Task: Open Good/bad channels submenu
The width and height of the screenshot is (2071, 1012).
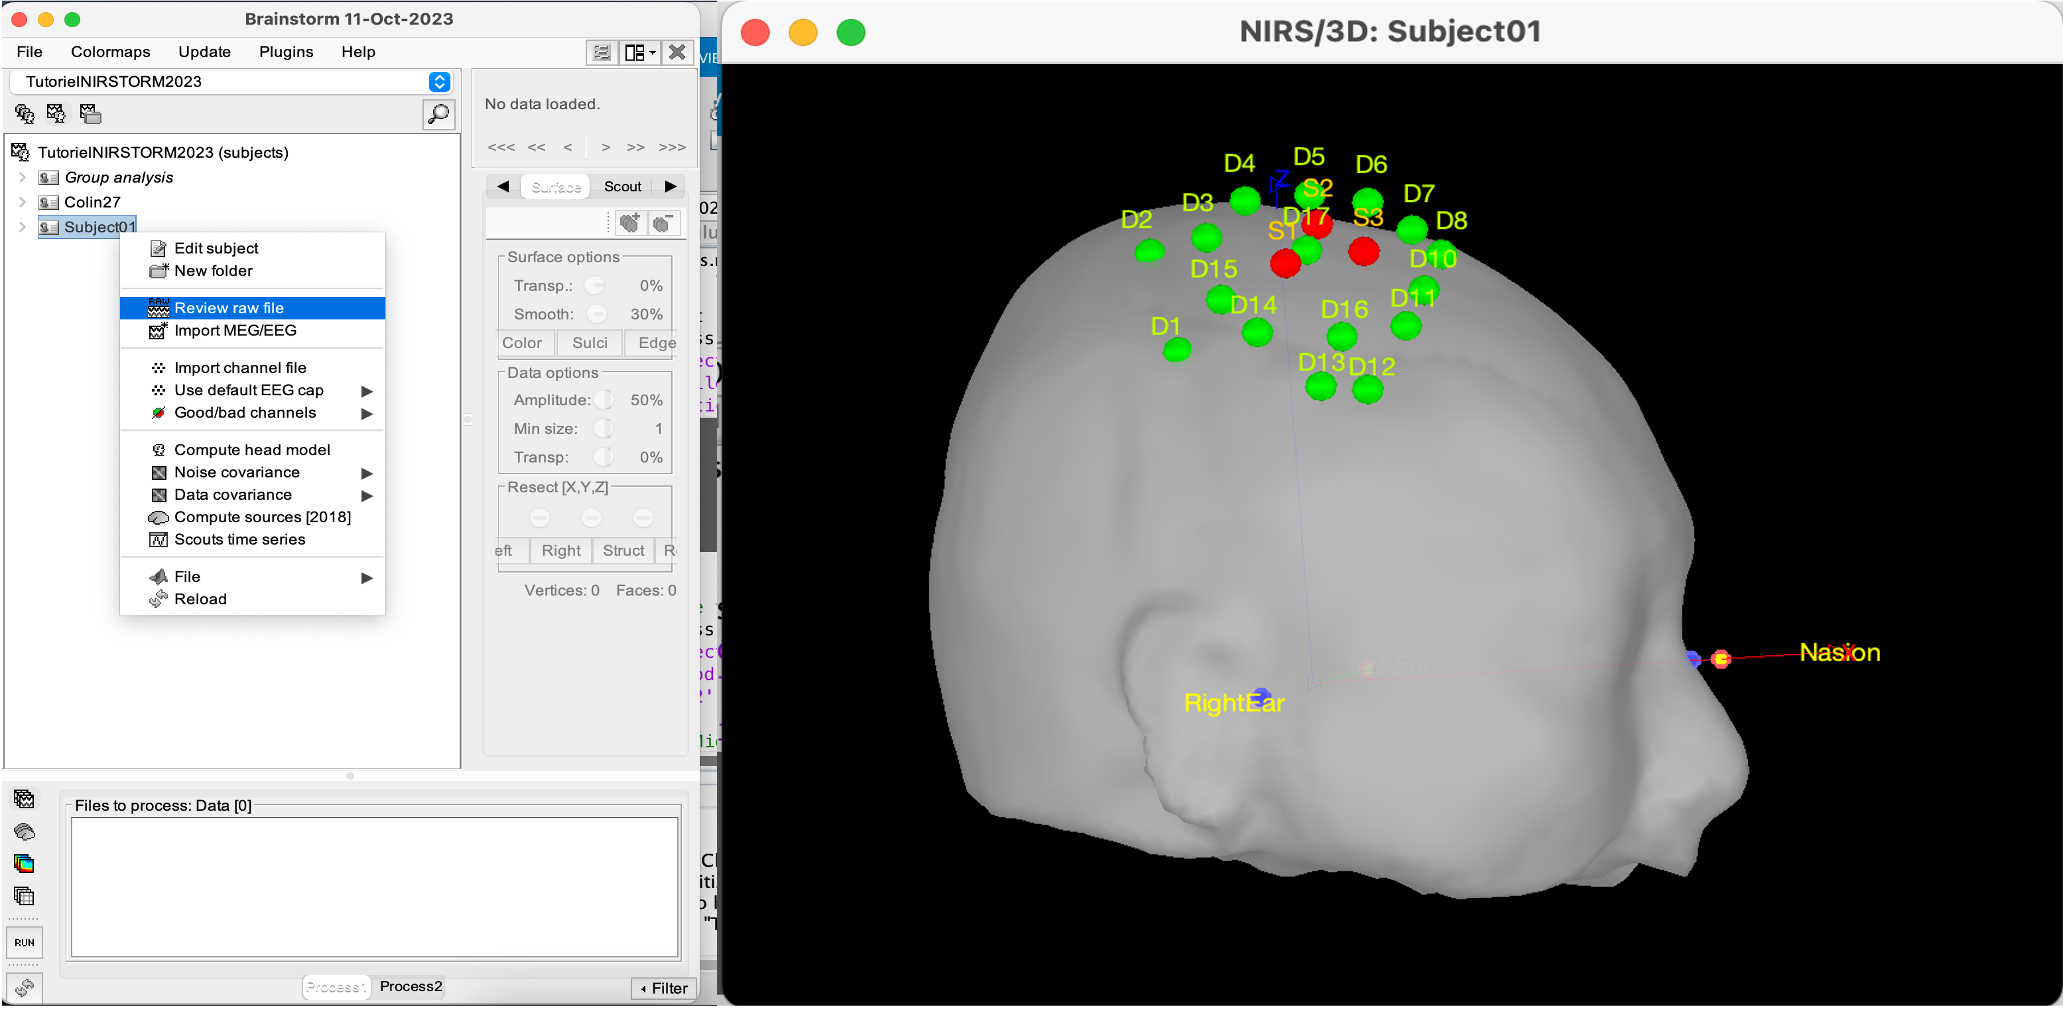Action: coord(252,413)
